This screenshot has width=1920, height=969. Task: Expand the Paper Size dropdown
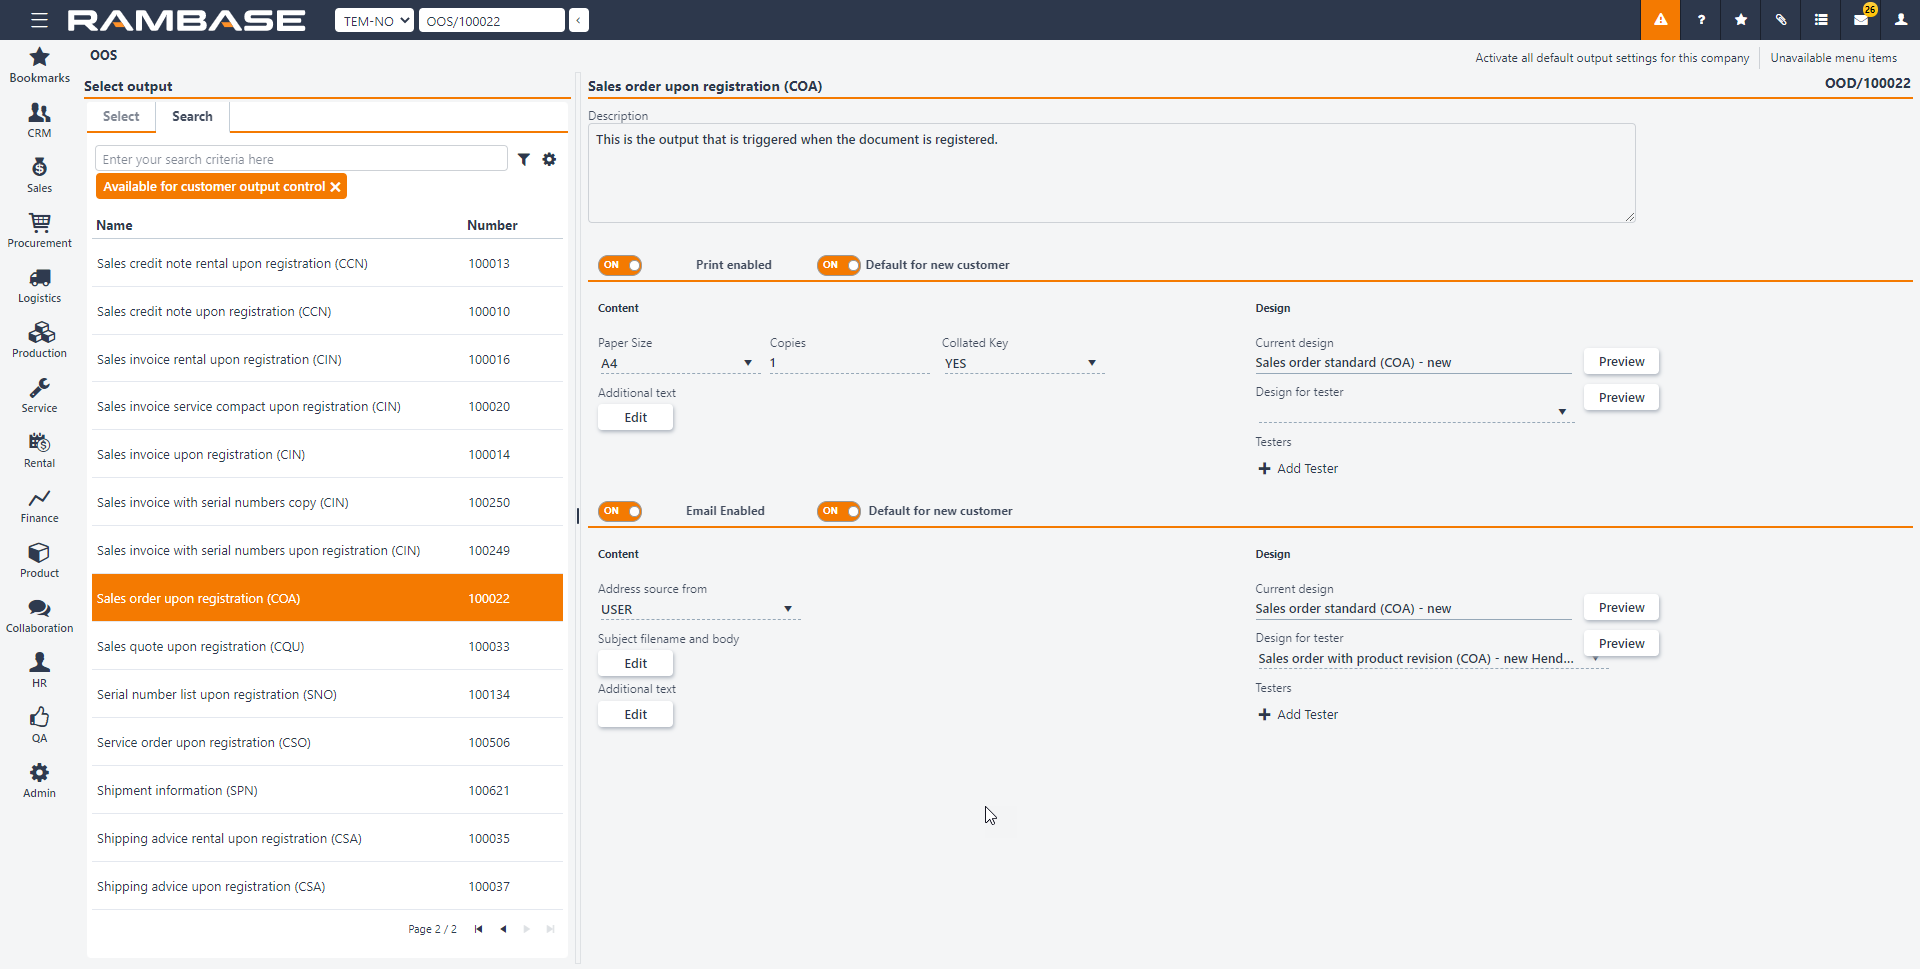(x=676, y=363)
